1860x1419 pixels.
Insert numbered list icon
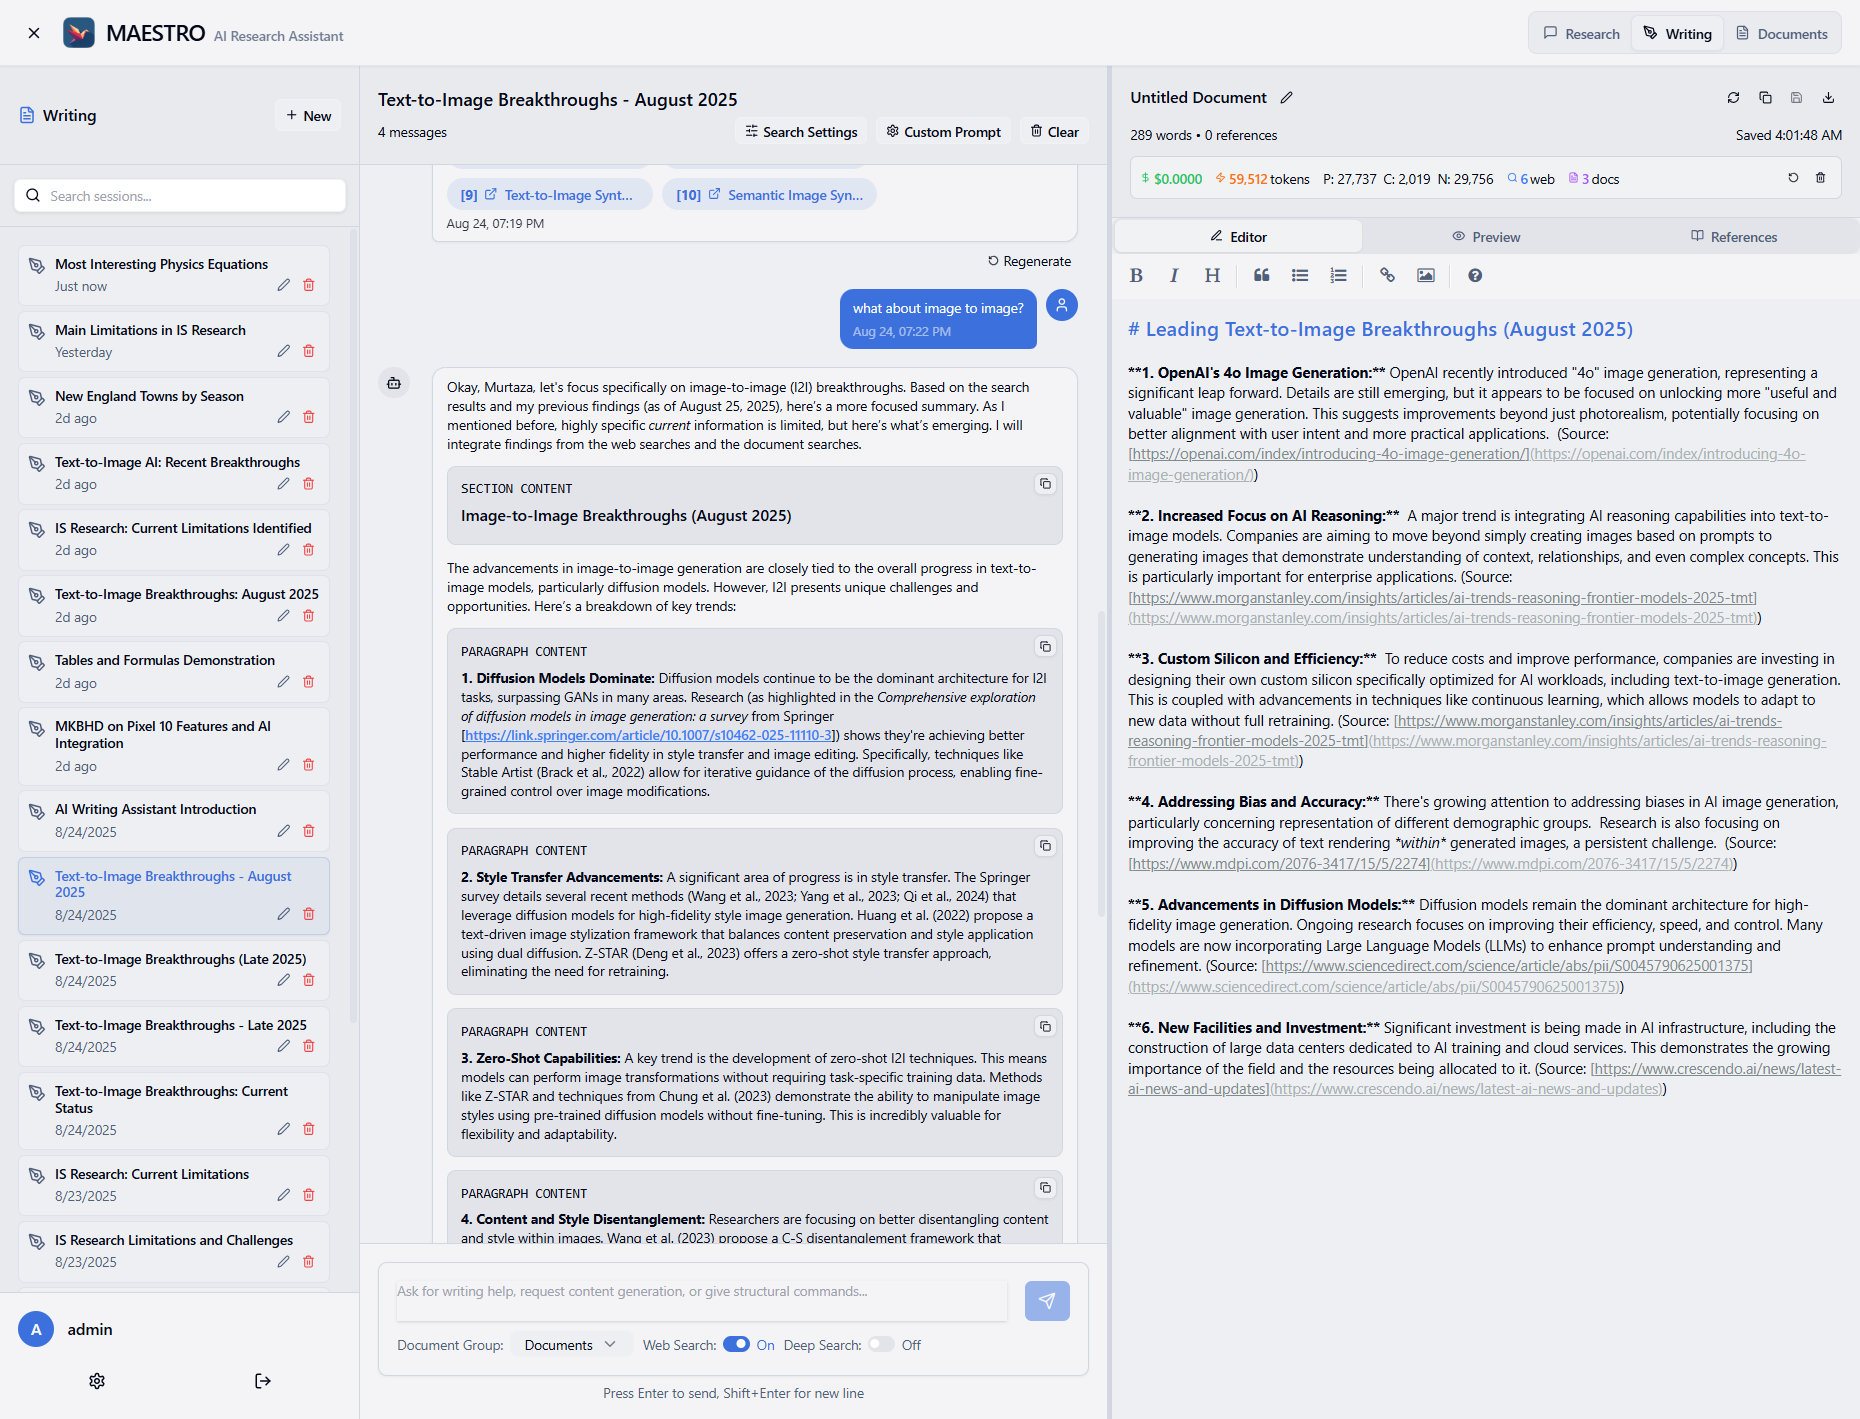click(x=1338, y=275)
